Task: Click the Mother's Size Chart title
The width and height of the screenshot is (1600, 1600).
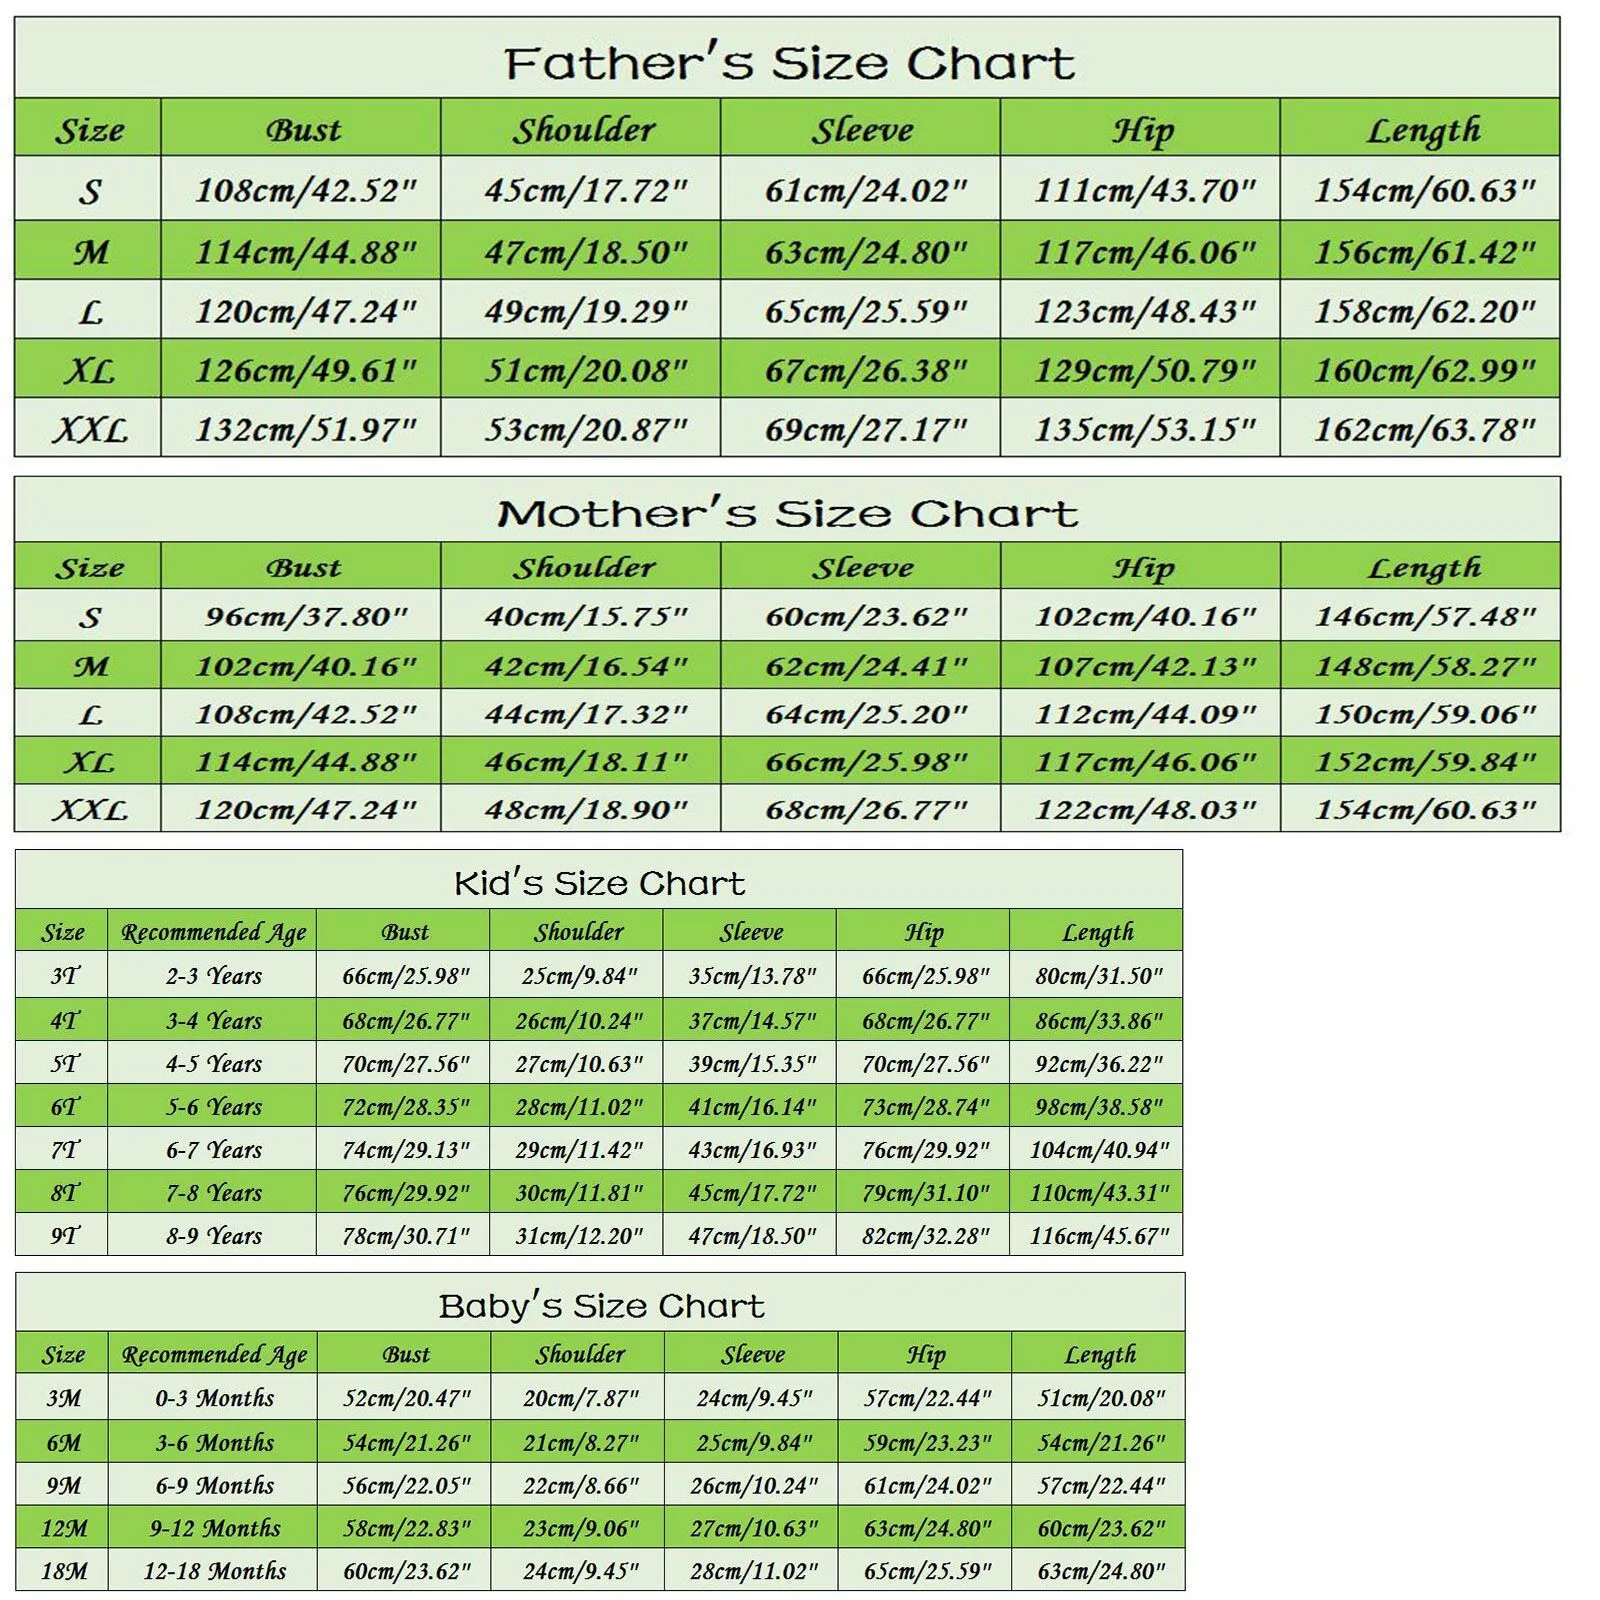Action: pyautogui.click(x=788, y=514)
